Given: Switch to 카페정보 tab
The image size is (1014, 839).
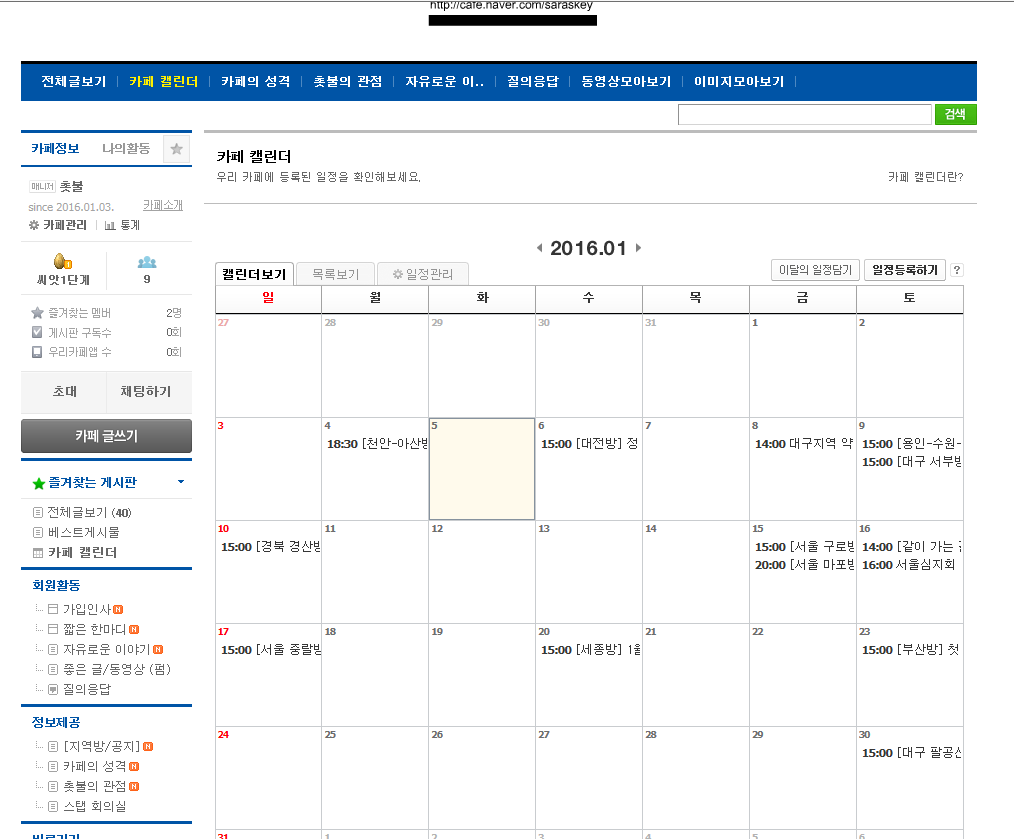Looking at the screenshot, I should 56,149.
